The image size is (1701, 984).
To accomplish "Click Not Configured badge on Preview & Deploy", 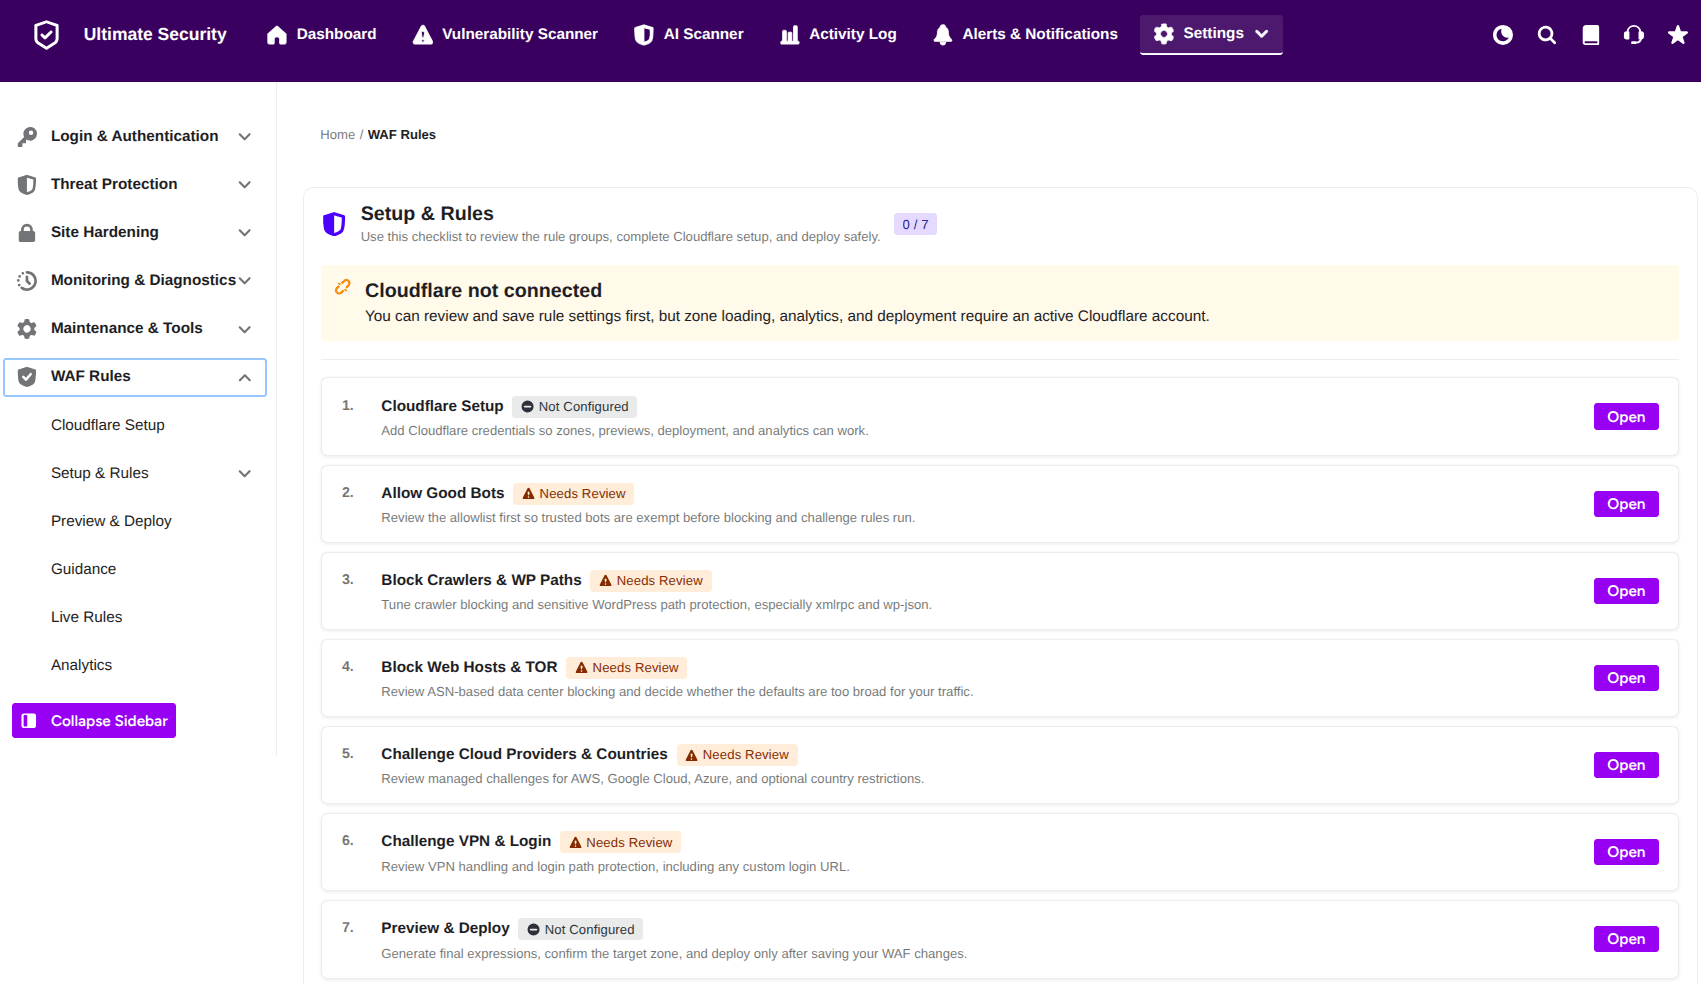I will (x=581, y=930).
